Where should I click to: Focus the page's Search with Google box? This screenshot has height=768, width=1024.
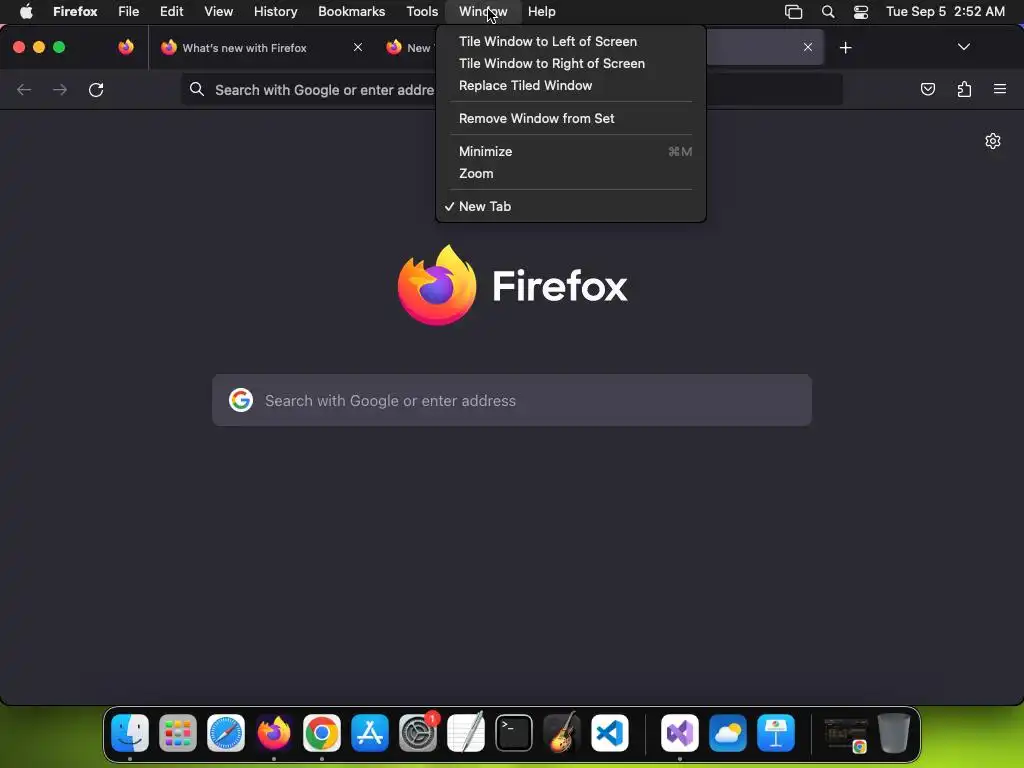tap(512, 400)
